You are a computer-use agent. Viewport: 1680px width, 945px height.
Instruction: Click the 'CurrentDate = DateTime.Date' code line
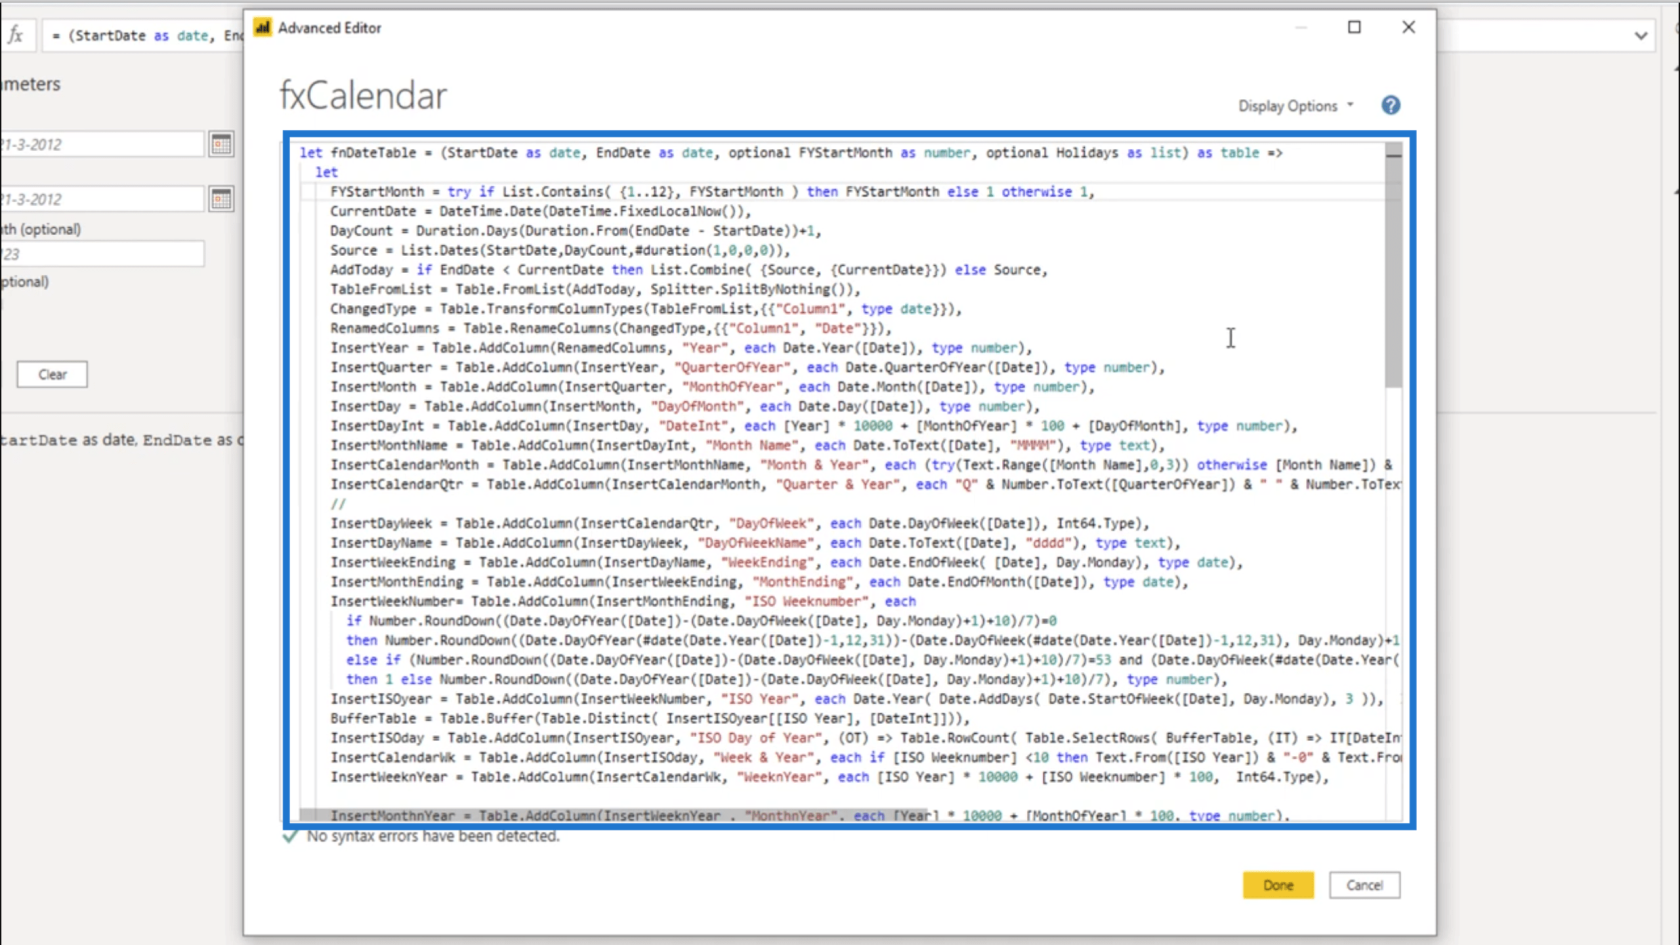pyautogui.click(x=540, y=211)
